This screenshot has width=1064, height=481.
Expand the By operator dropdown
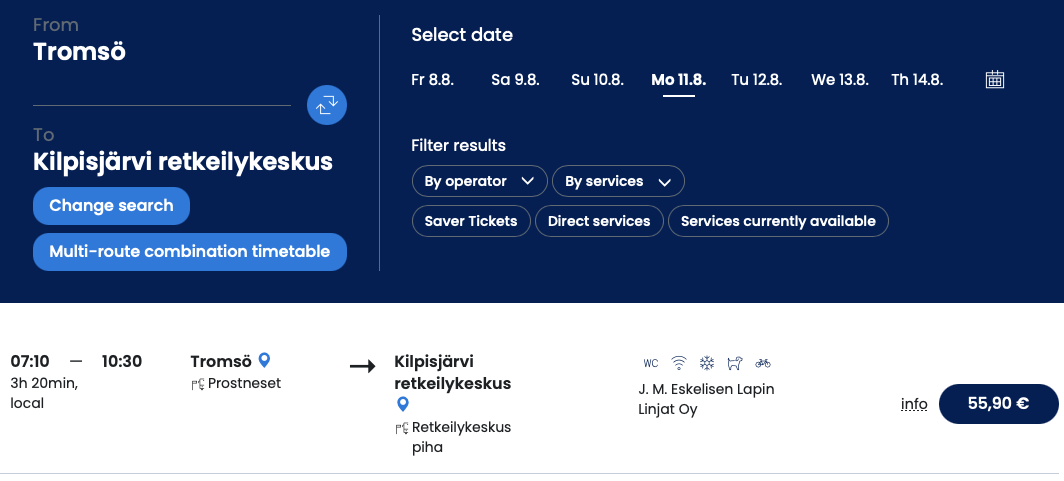480,181
